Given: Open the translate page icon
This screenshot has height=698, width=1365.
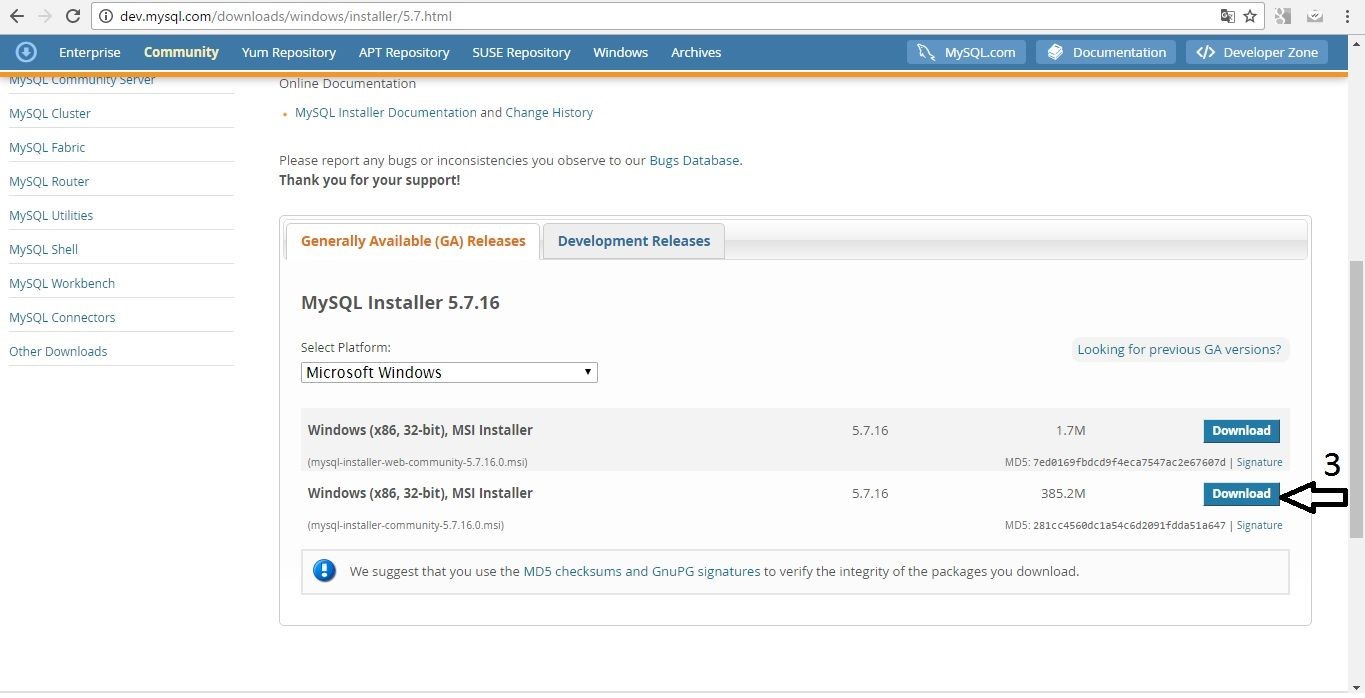Looking at the screenshot, I should [1227, 16].
